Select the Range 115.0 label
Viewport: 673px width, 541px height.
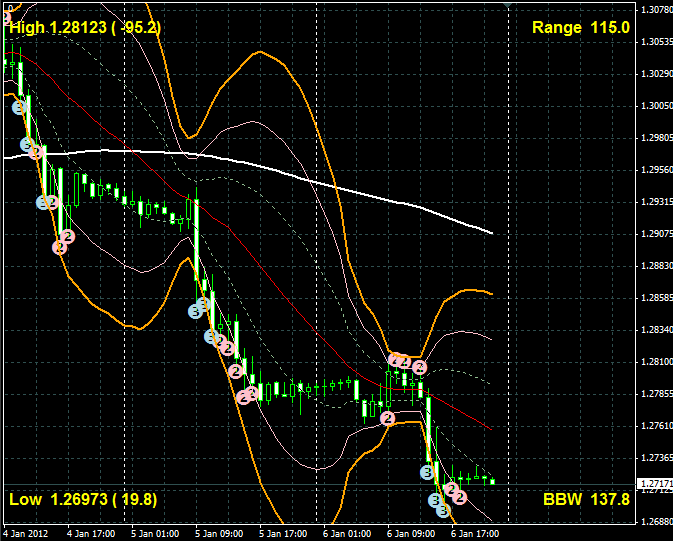[x=580, y=28]
